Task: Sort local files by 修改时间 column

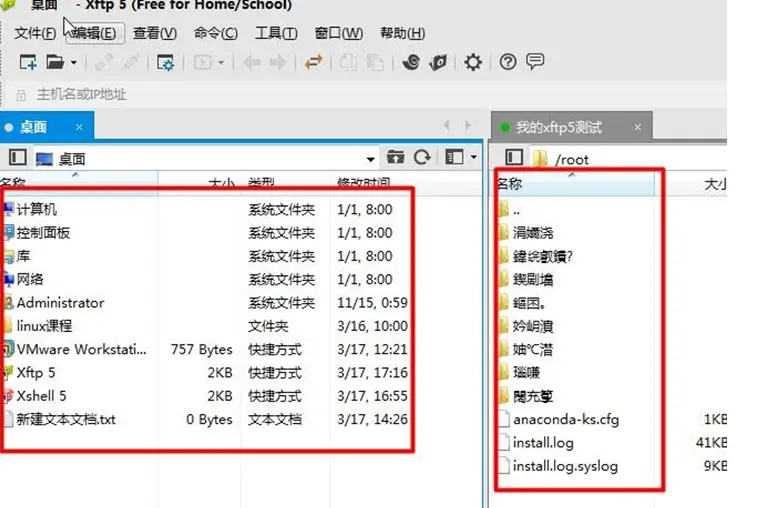Action: tap(363, 183)
